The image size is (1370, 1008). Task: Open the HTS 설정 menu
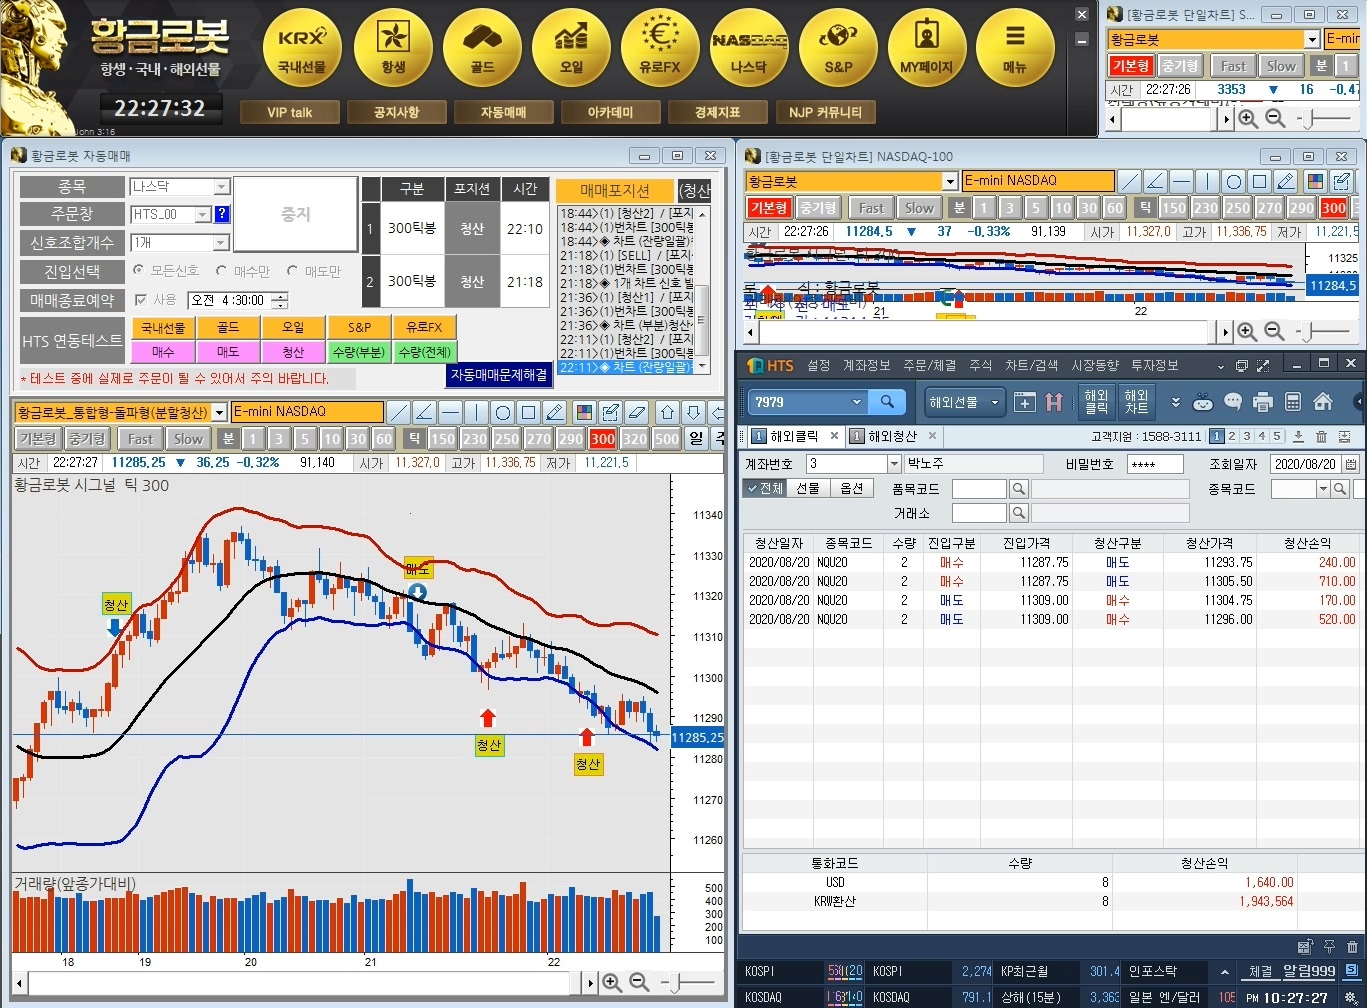point(819,366)
